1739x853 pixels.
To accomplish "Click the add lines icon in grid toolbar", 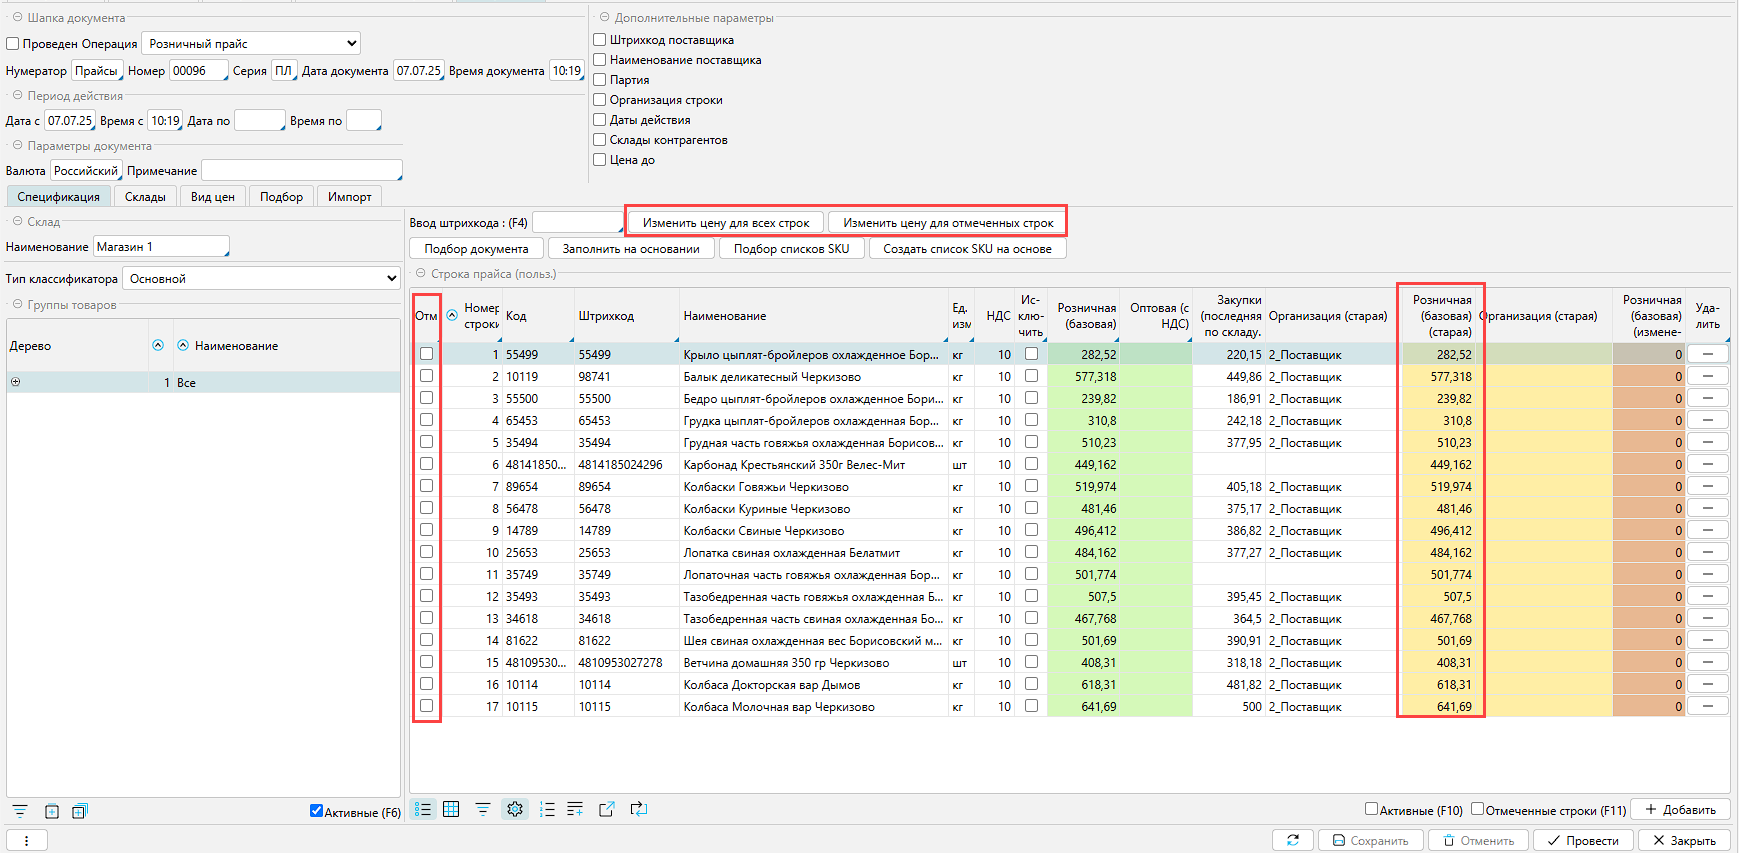I will coord(575,809).
